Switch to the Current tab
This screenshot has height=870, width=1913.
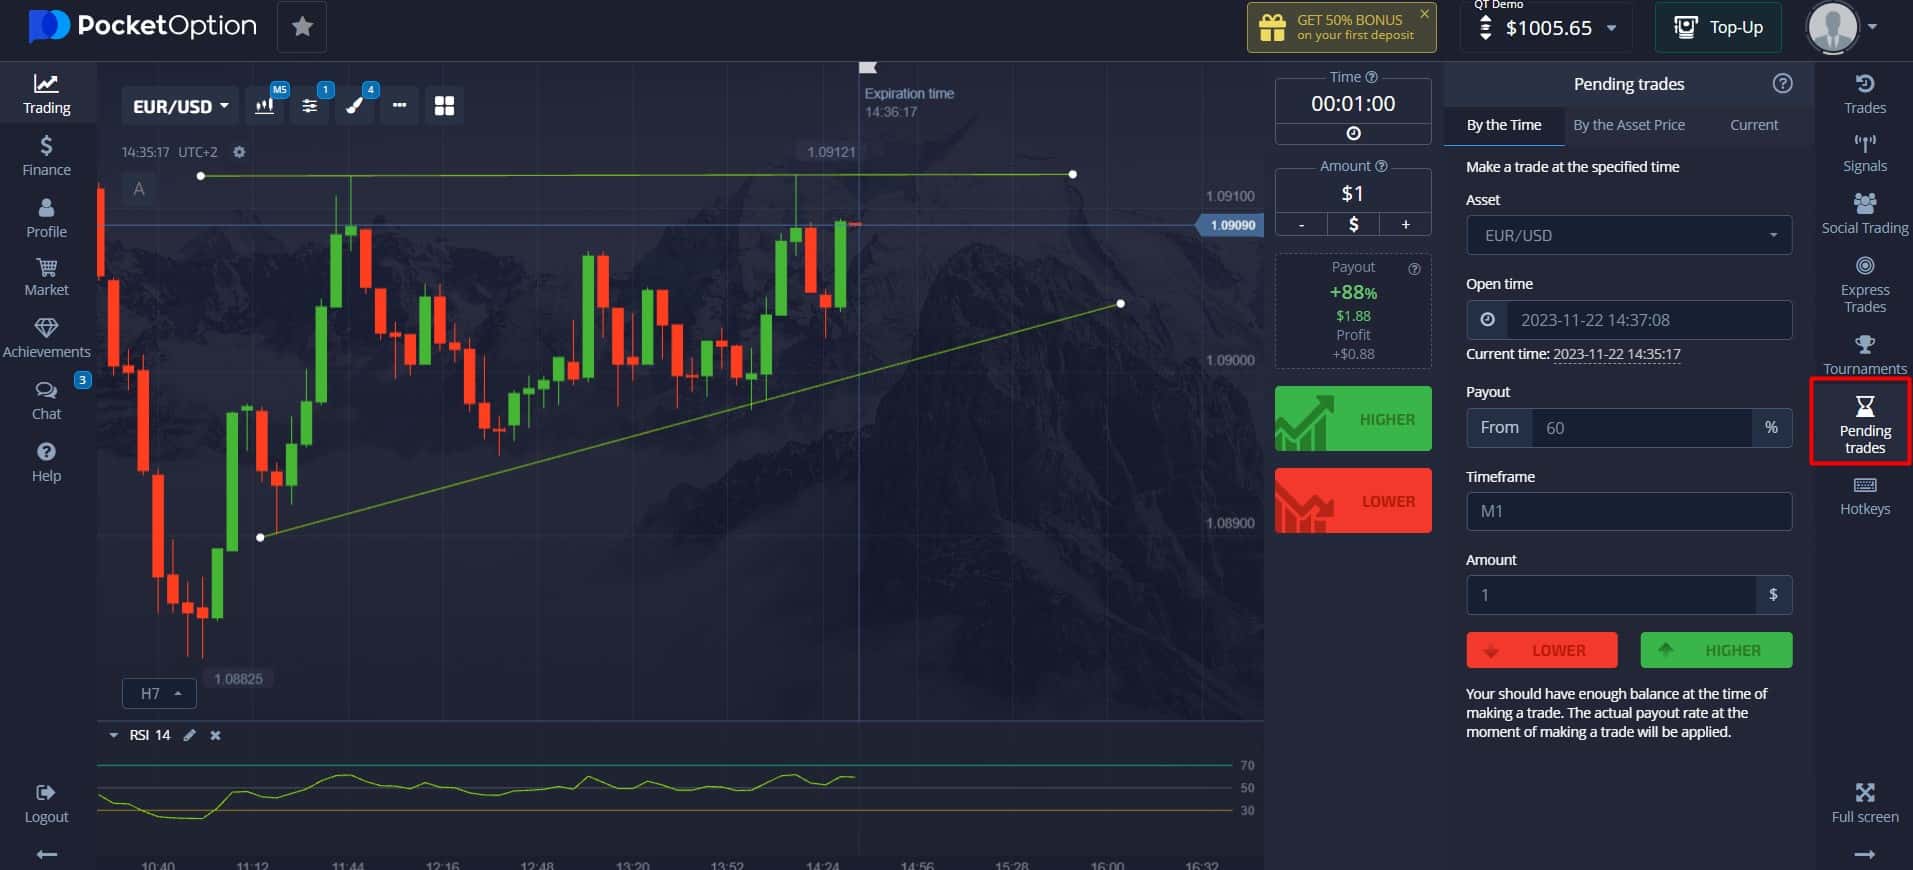pyautogui.click(x=1753, y=125)
